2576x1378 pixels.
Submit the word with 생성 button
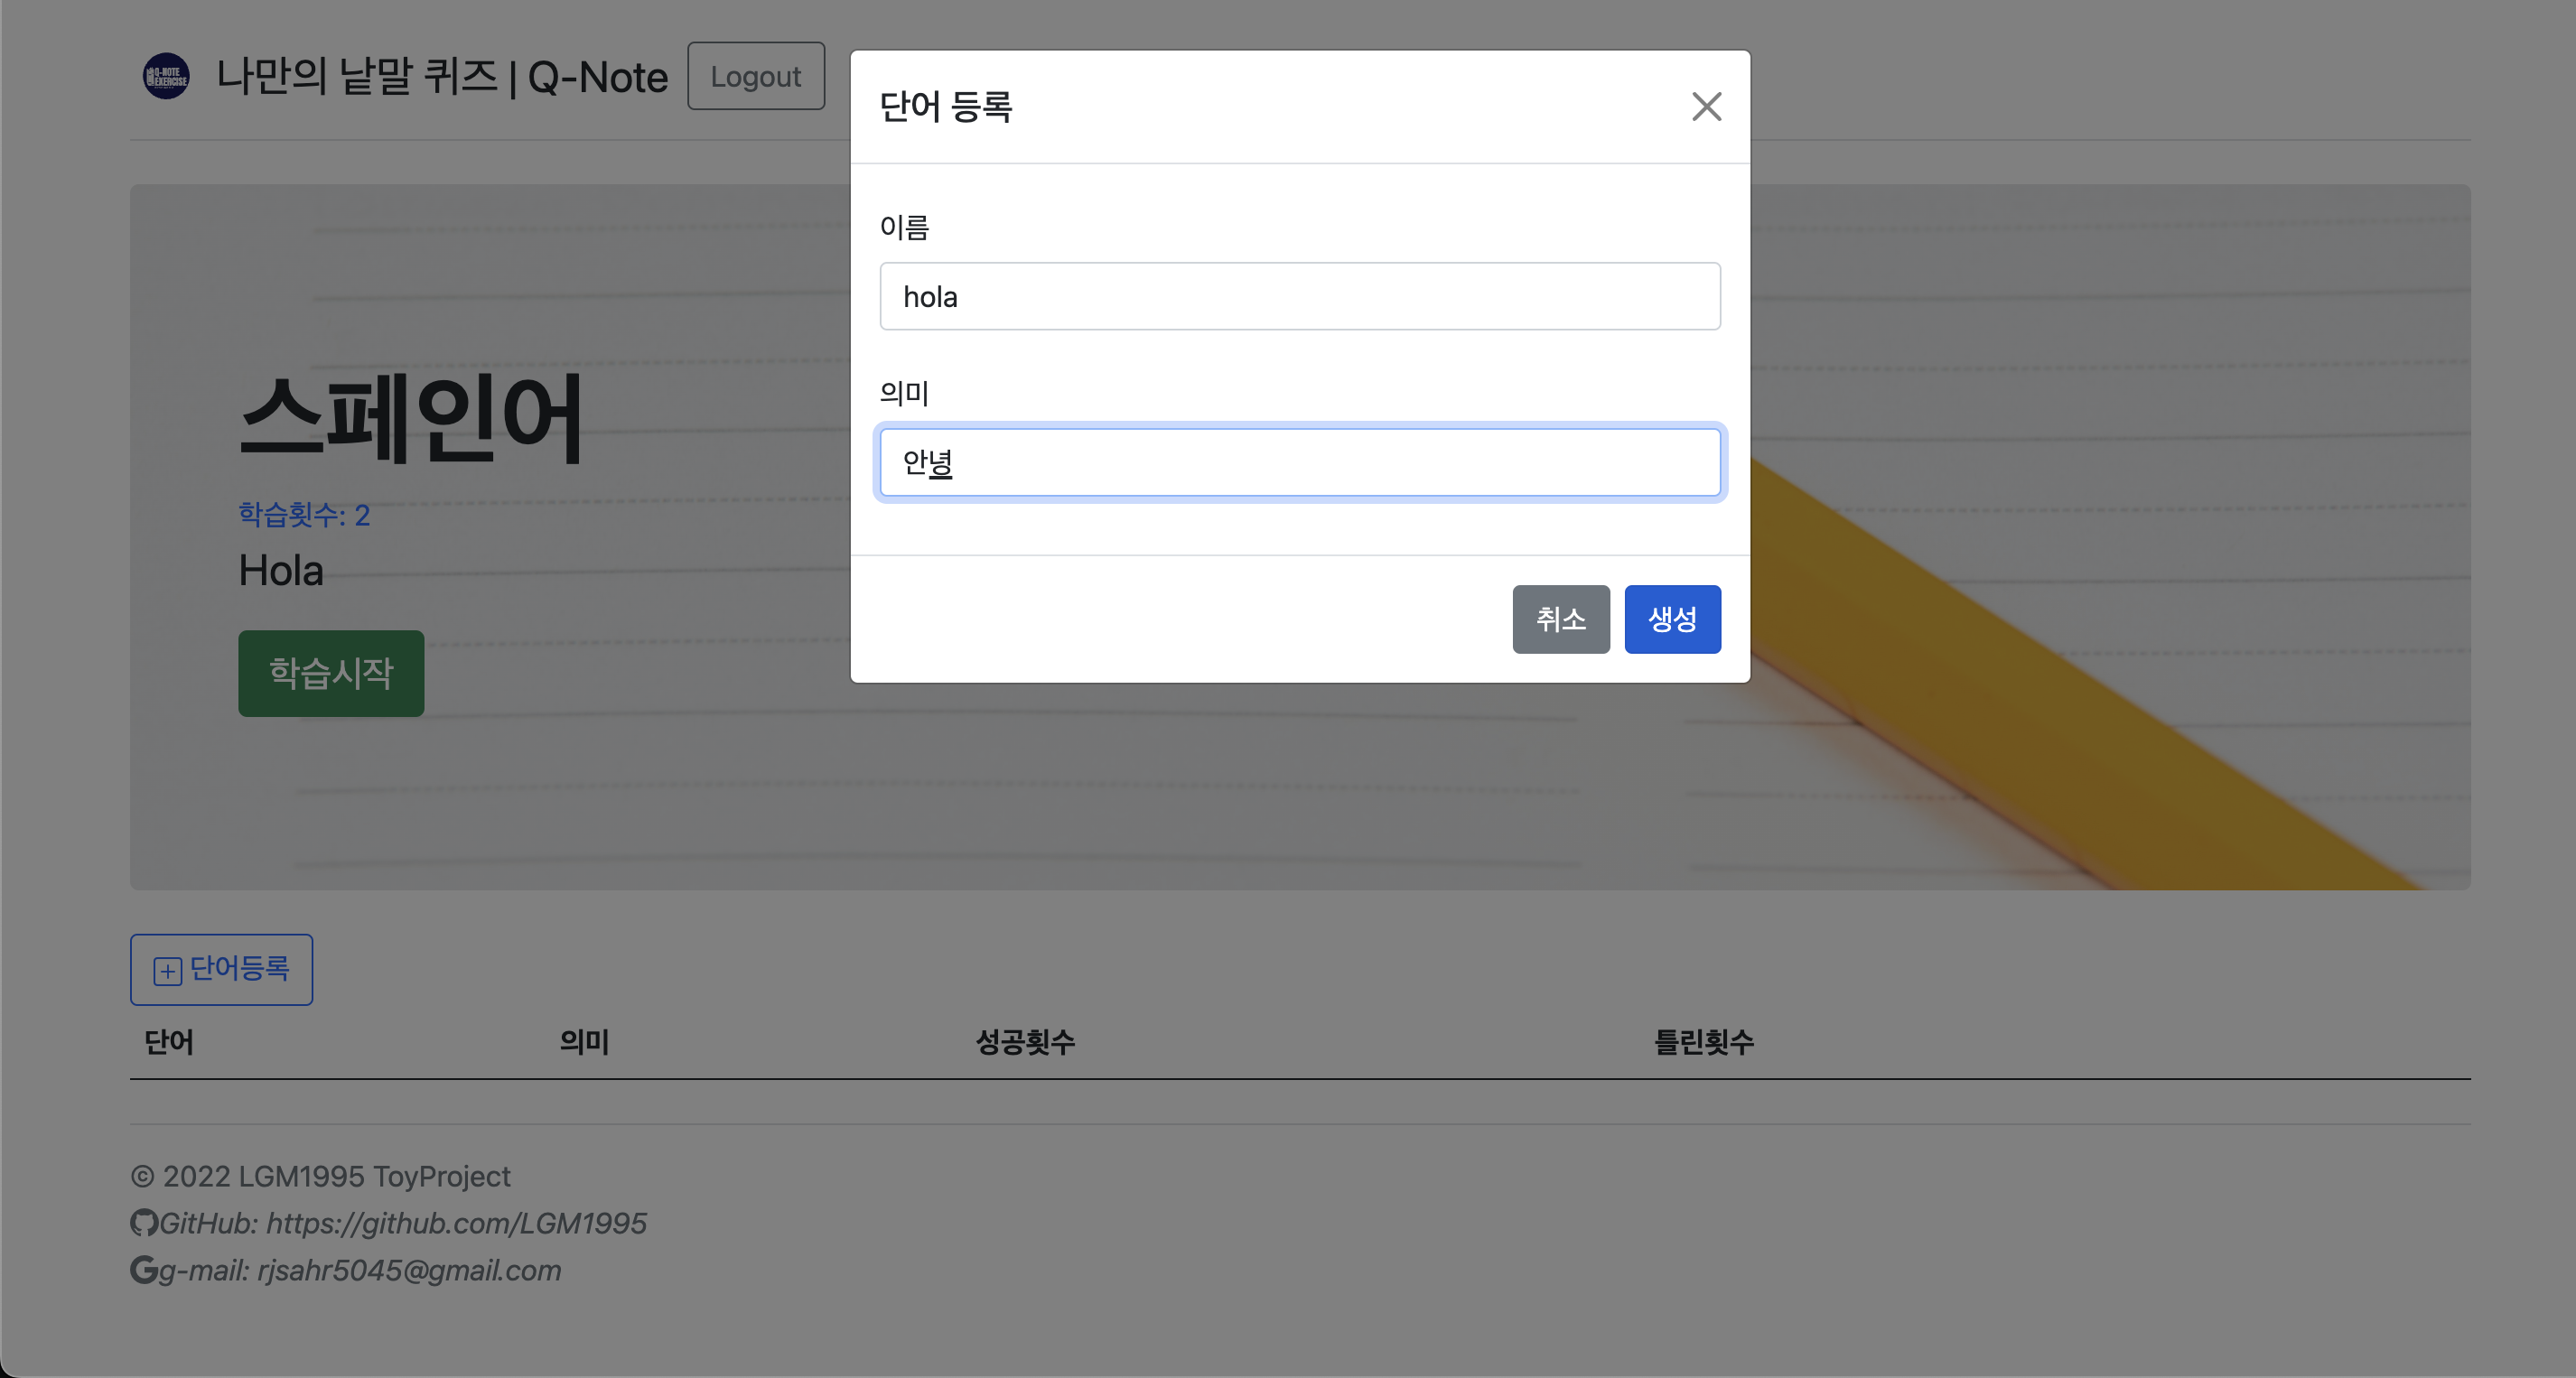click(x=1672, y=619)
